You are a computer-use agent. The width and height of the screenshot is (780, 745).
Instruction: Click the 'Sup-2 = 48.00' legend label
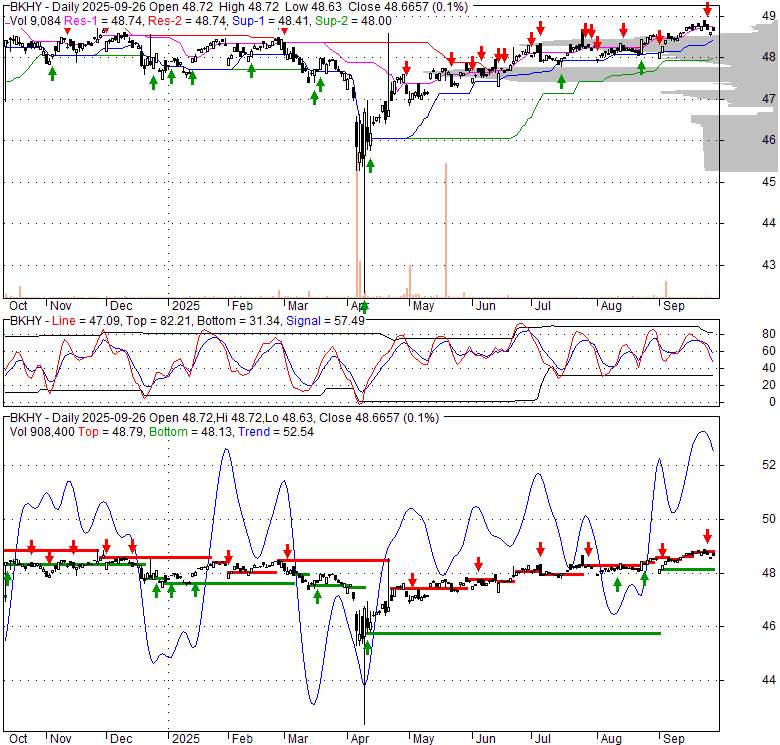point(353,21)
